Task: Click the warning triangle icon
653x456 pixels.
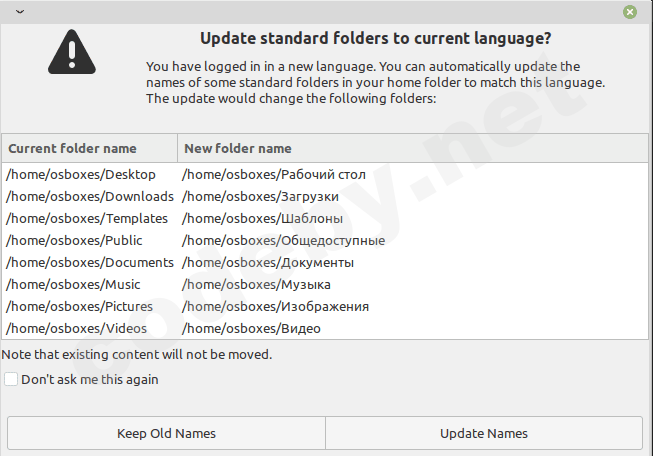Action: click(70, 47)
